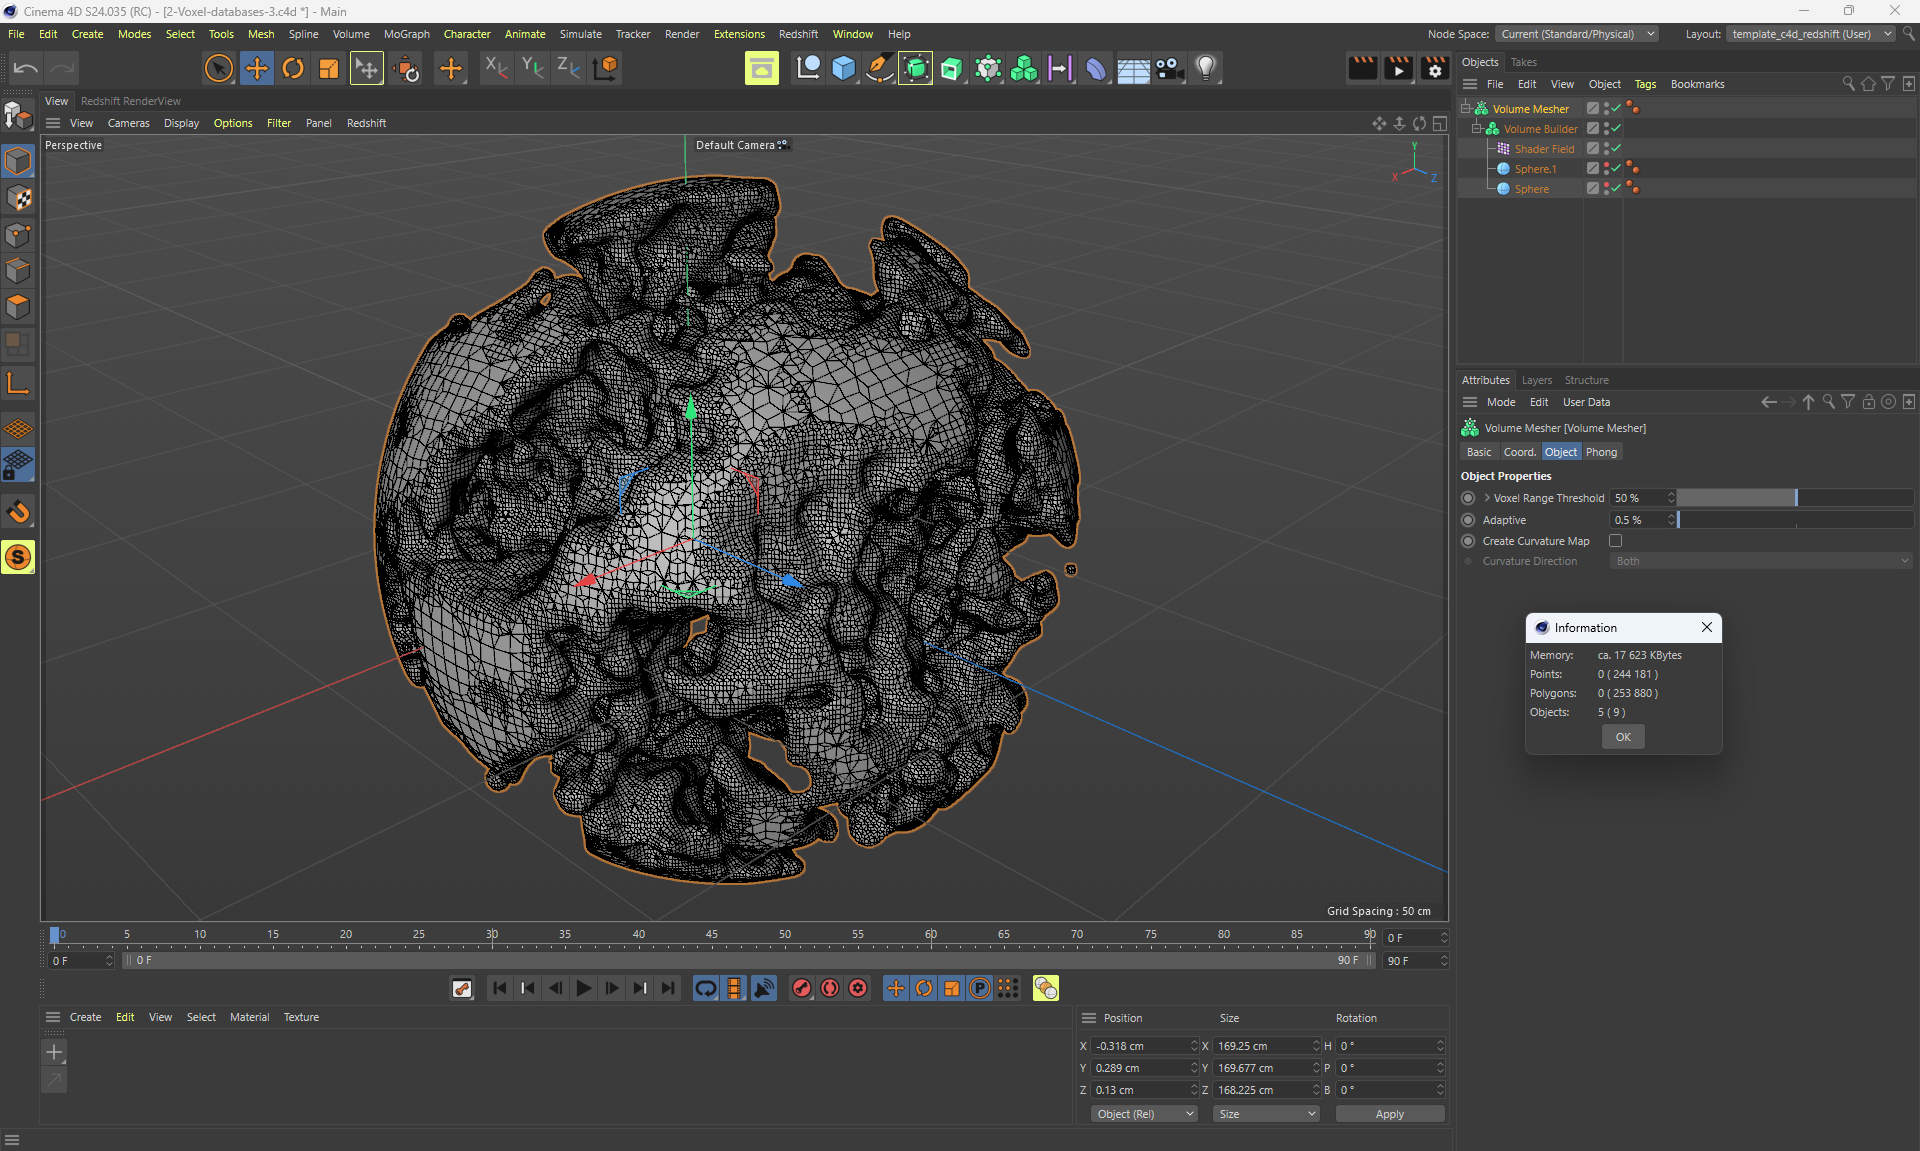Adjust the Voxel Range Threshold slider

coord(1794,498)
